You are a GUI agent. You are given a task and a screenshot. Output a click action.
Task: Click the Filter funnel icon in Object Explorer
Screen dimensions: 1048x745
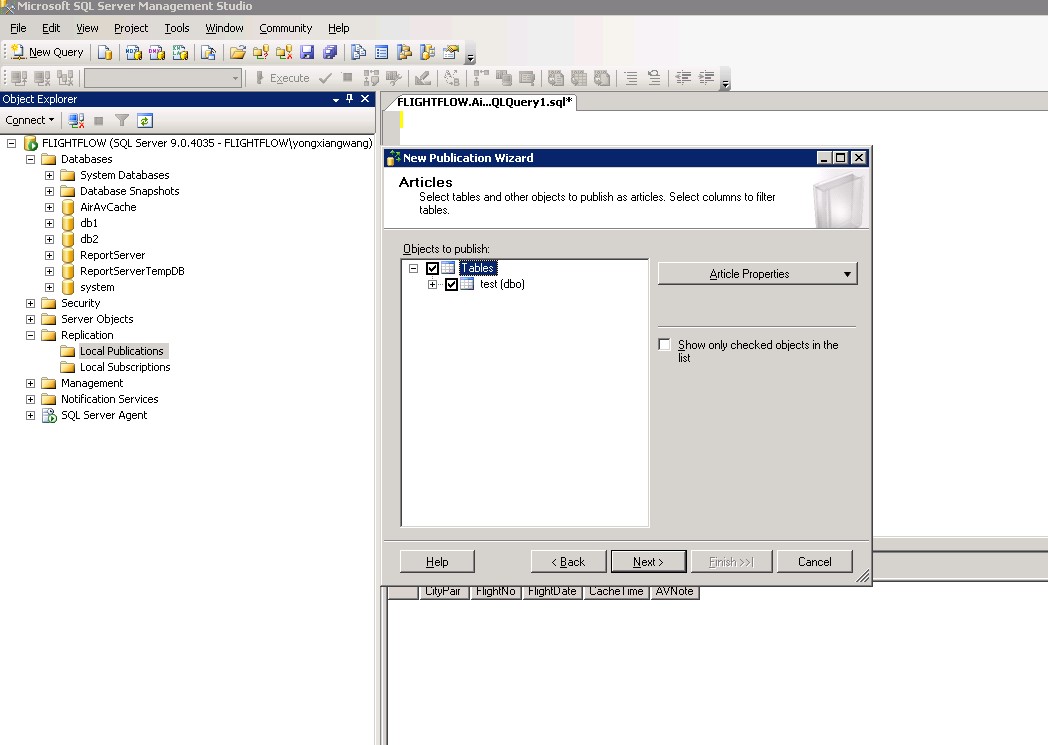[122, 120]
